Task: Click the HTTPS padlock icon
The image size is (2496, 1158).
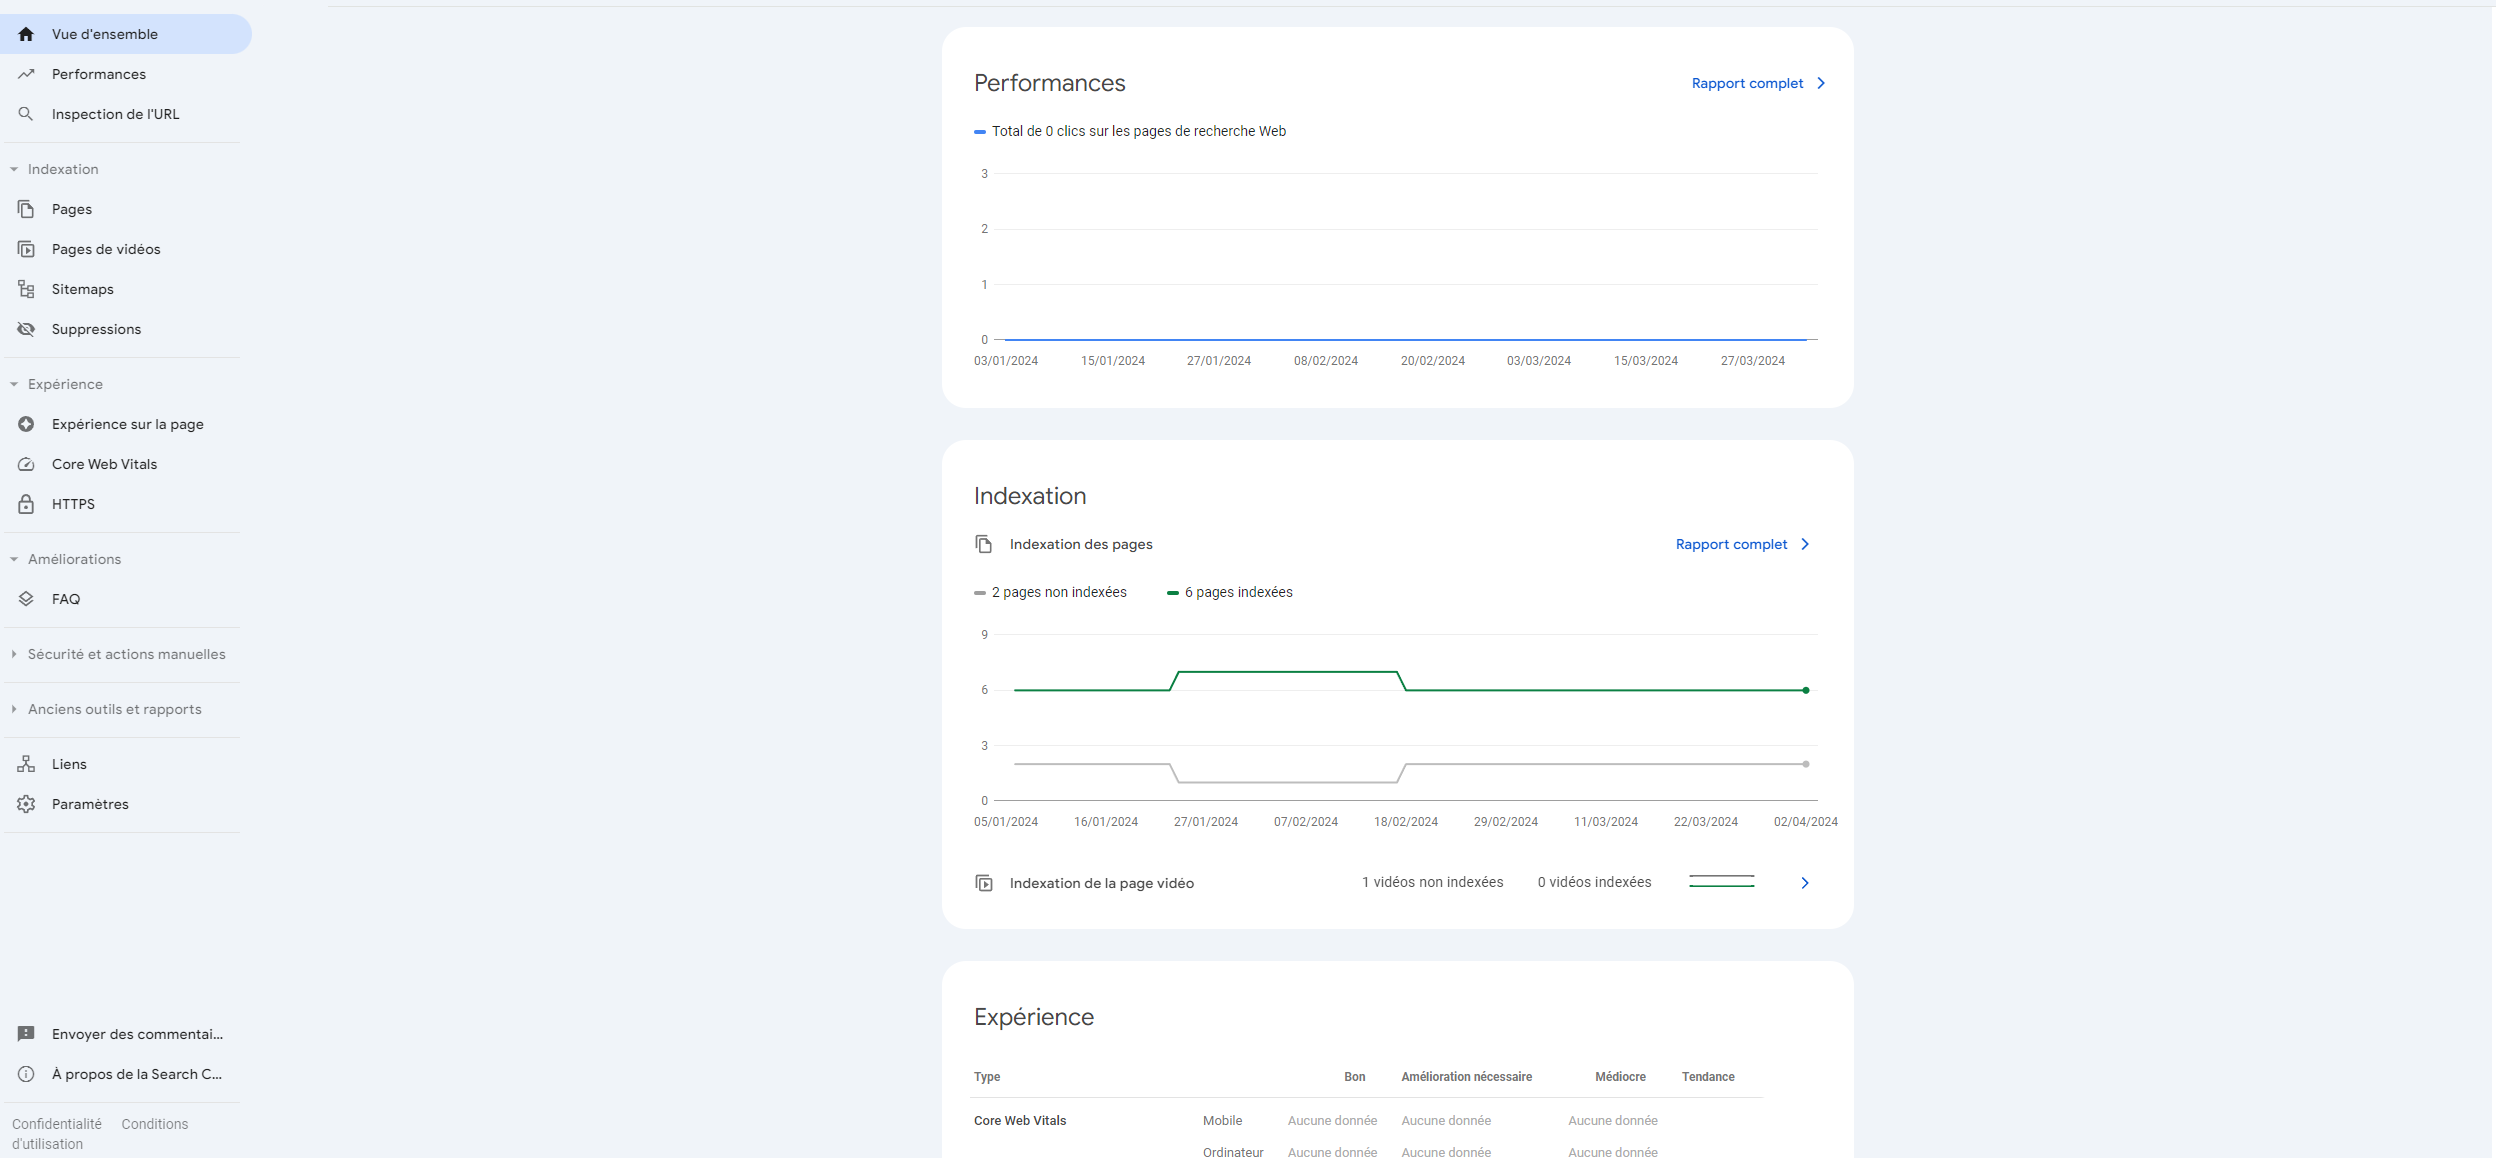Action: pyautogui.click(x=26, y=504)
